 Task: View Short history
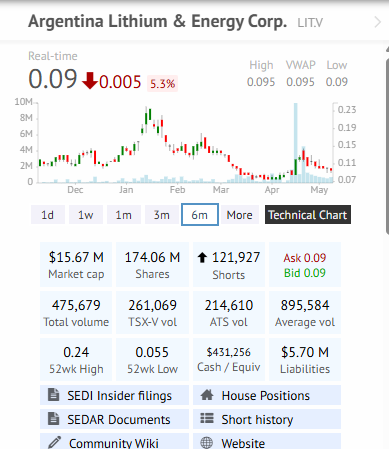pyautogui.click(x=267, y=419)
